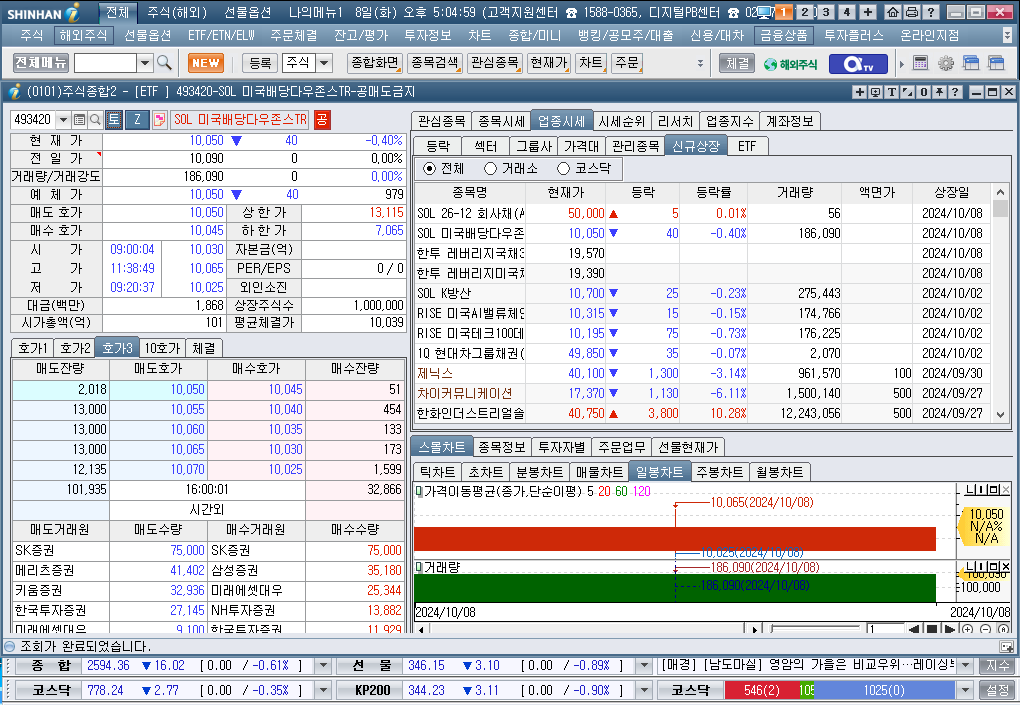Screen dimensions: 1020x705
Task: Click the cascade windows icon at toolbar end
Action: click(x=996, y=63)
